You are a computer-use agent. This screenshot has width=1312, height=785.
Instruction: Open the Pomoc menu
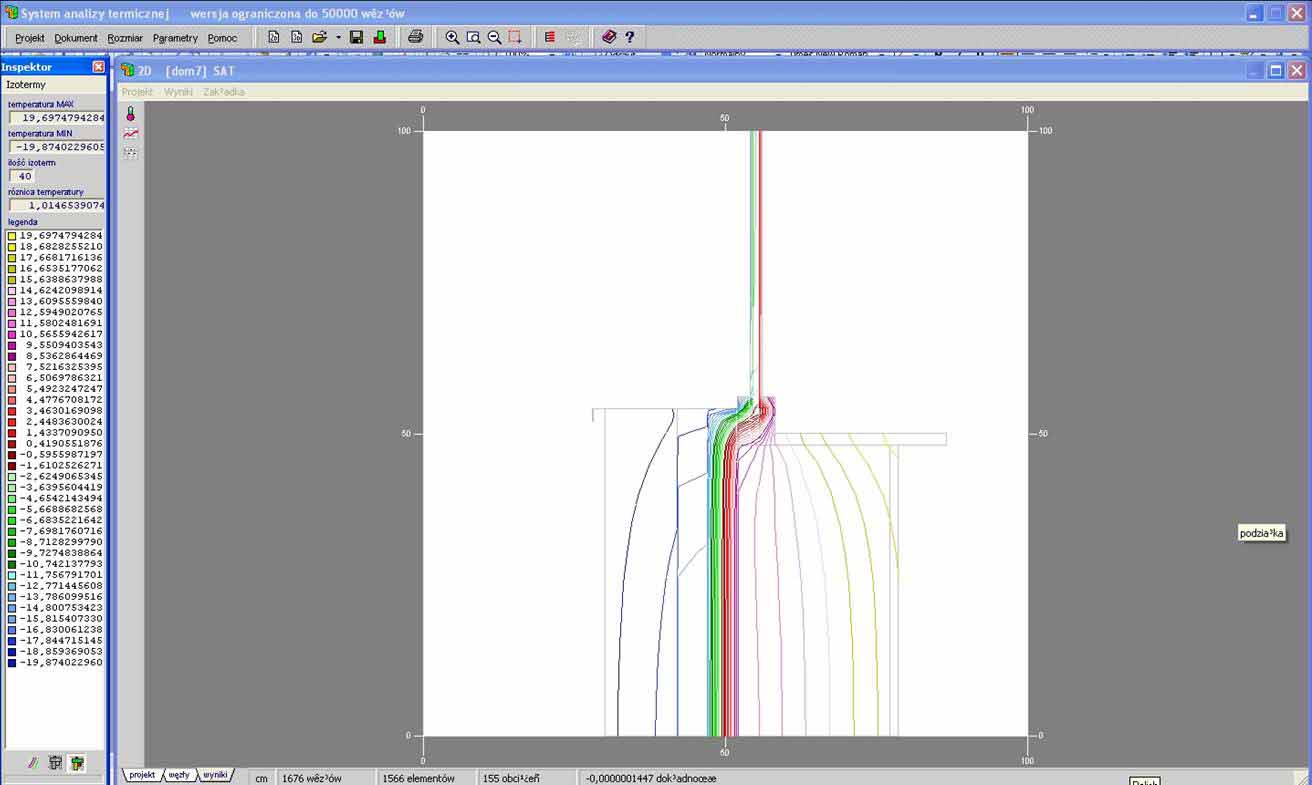coord(222,38)
